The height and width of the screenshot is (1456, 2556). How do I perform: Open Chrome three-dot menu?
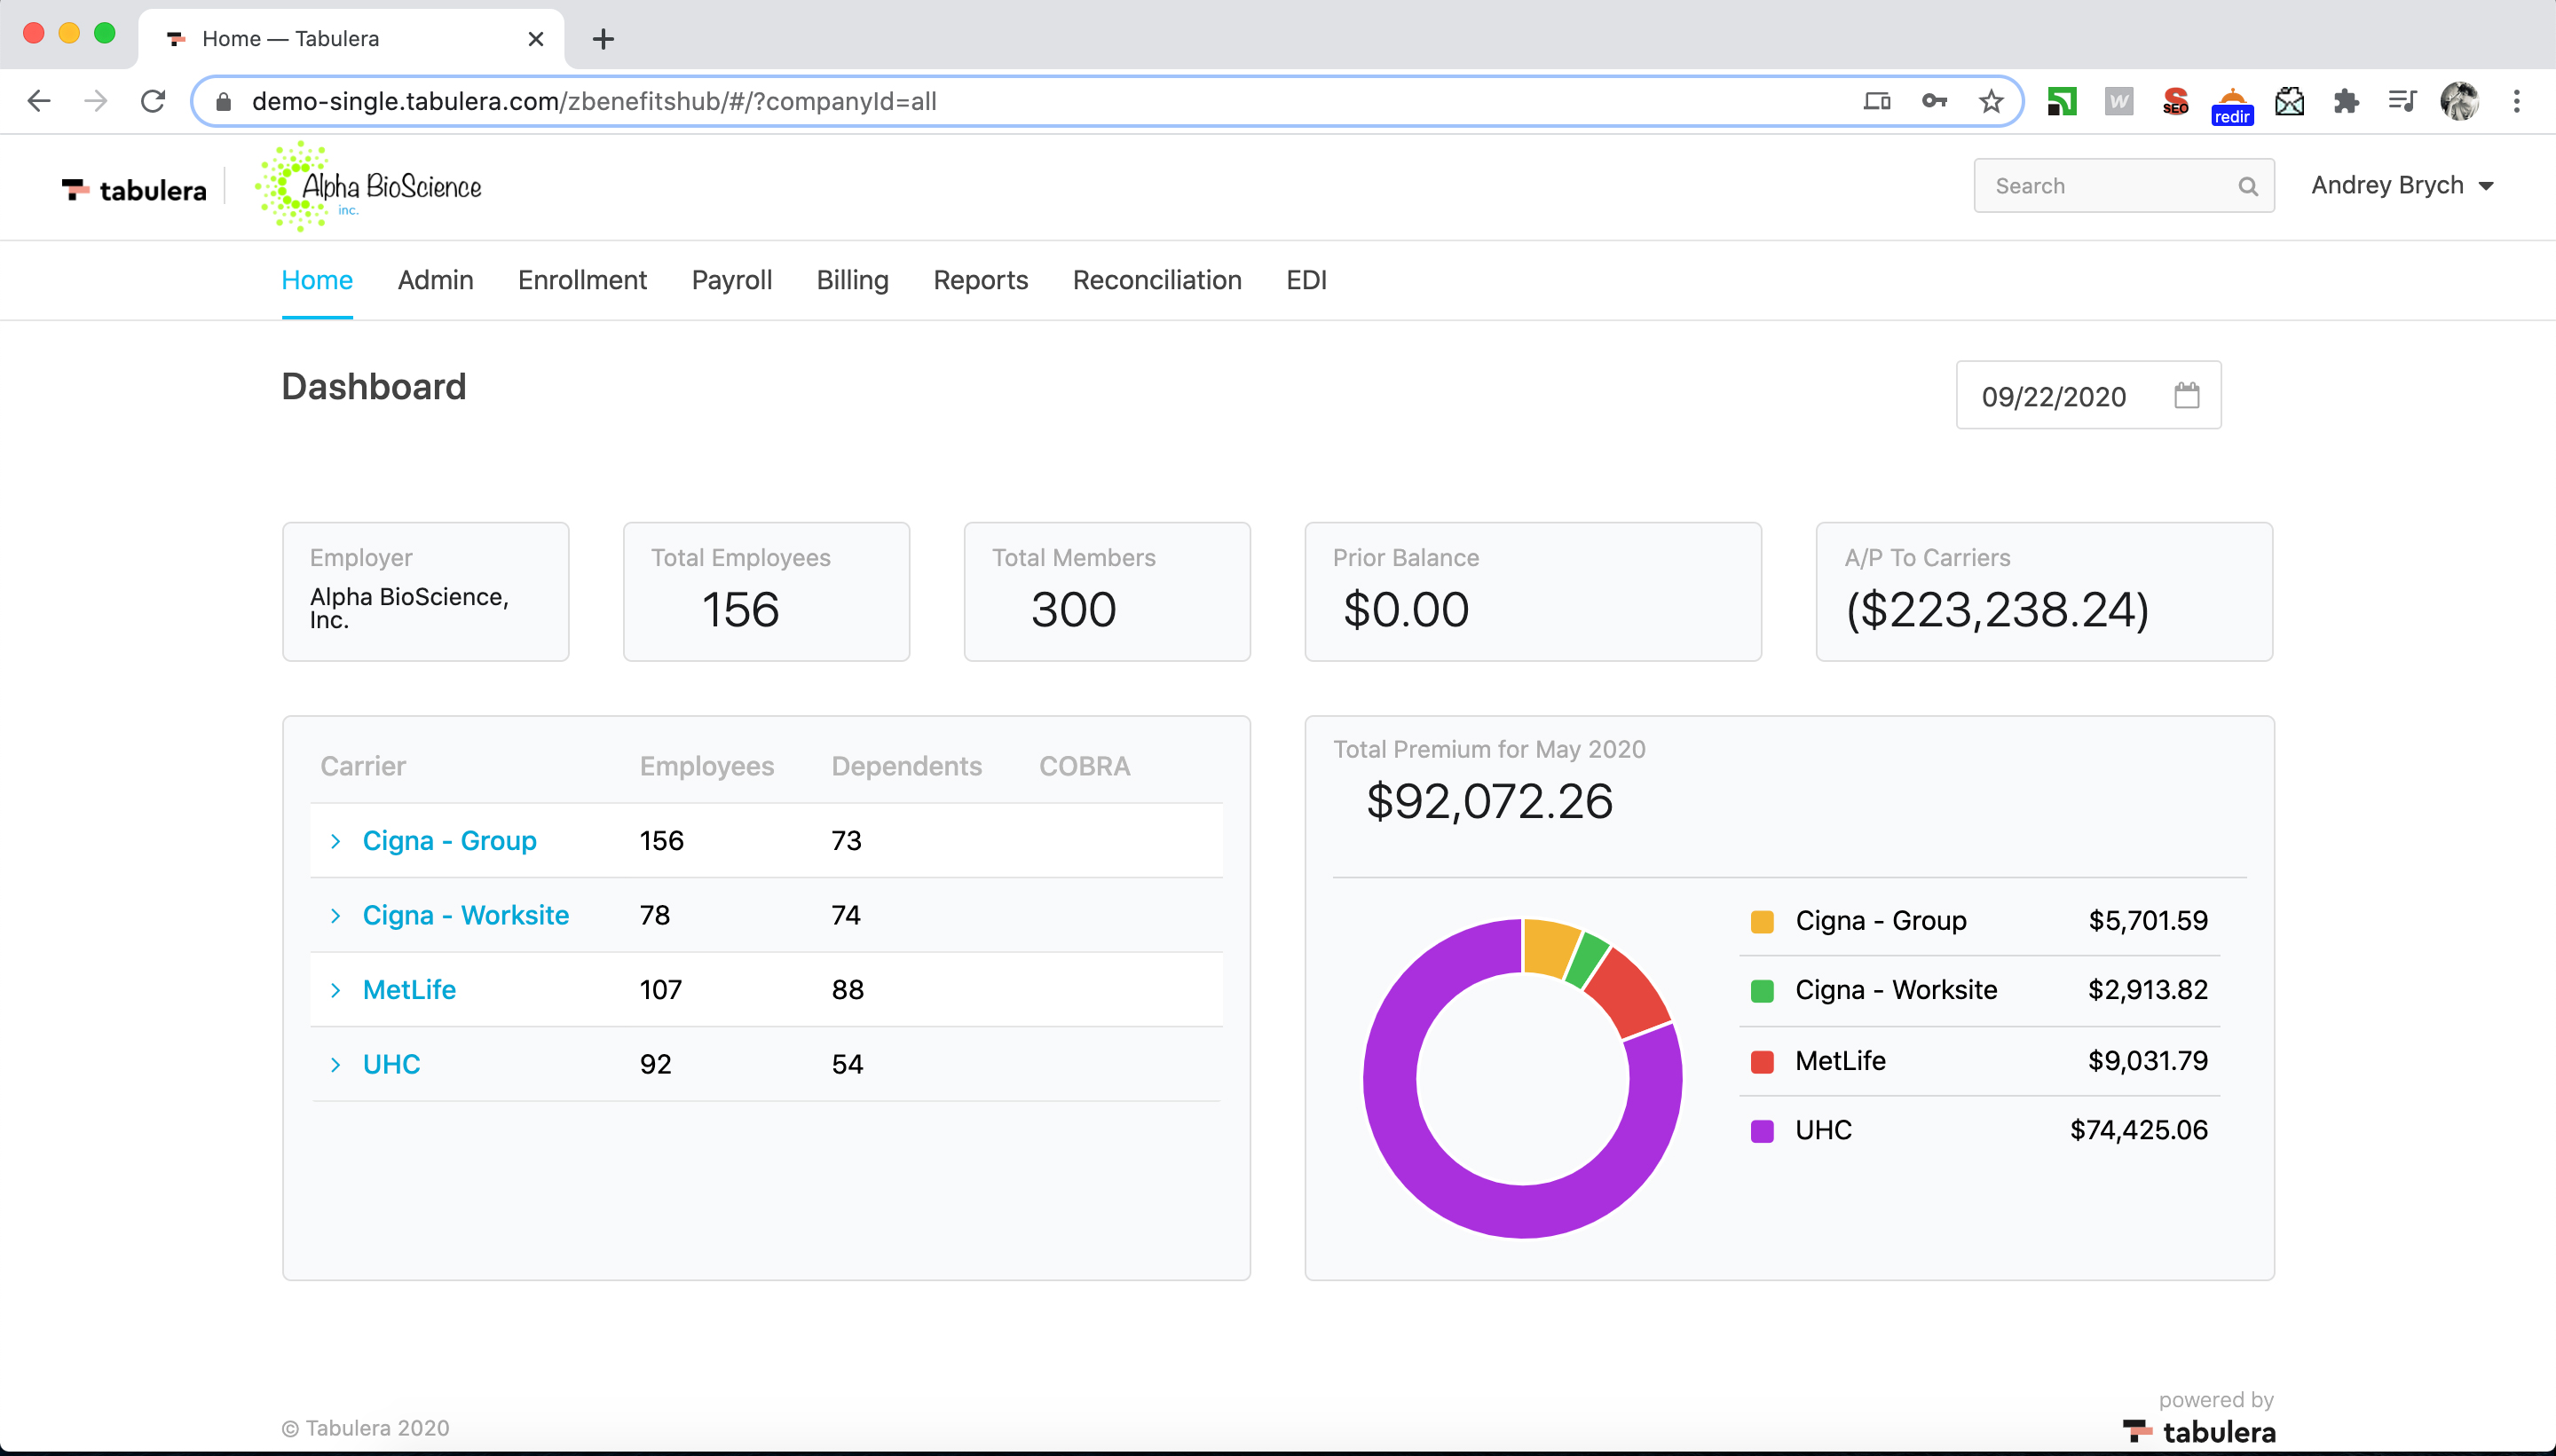(x=2516, y=101)
